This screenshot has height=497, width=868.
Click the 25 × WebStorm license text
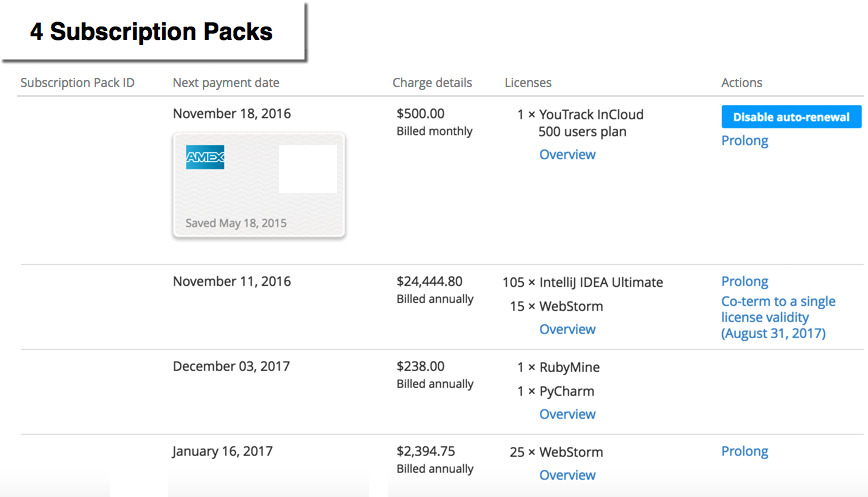[556, 452]
